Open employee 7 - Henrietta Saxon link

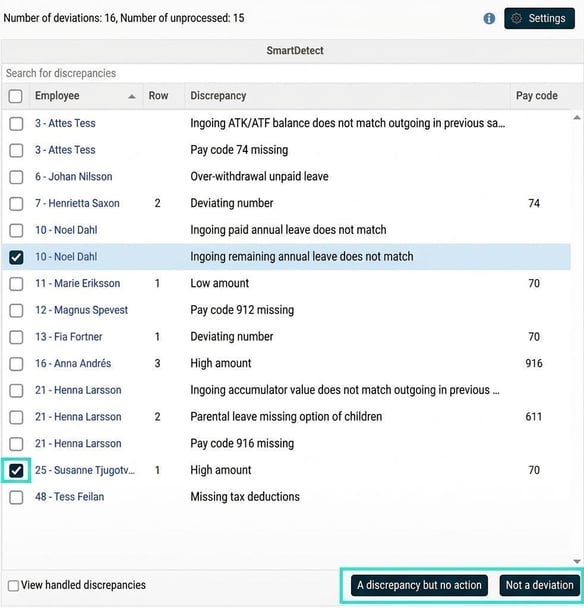(x=77, y=204)
